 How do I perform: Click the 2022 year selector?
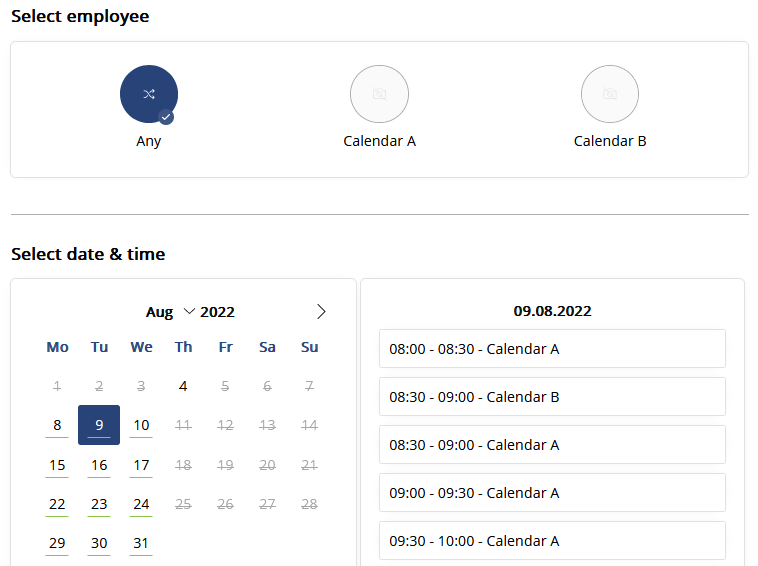coord(218,312)
